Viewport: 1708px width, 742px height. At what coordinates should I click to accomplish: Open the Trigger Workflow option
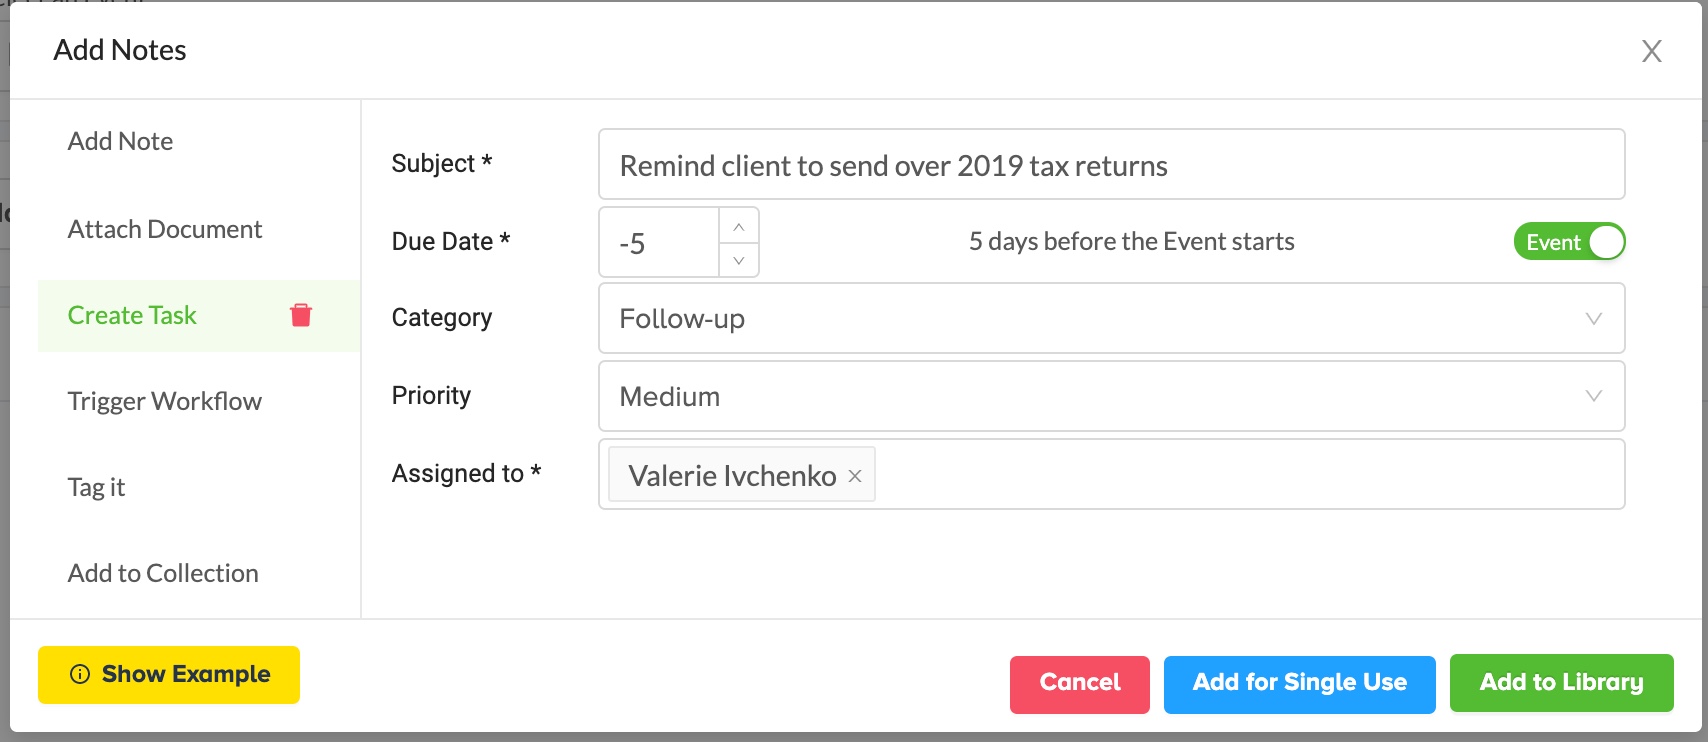click(x=164, y=401)
